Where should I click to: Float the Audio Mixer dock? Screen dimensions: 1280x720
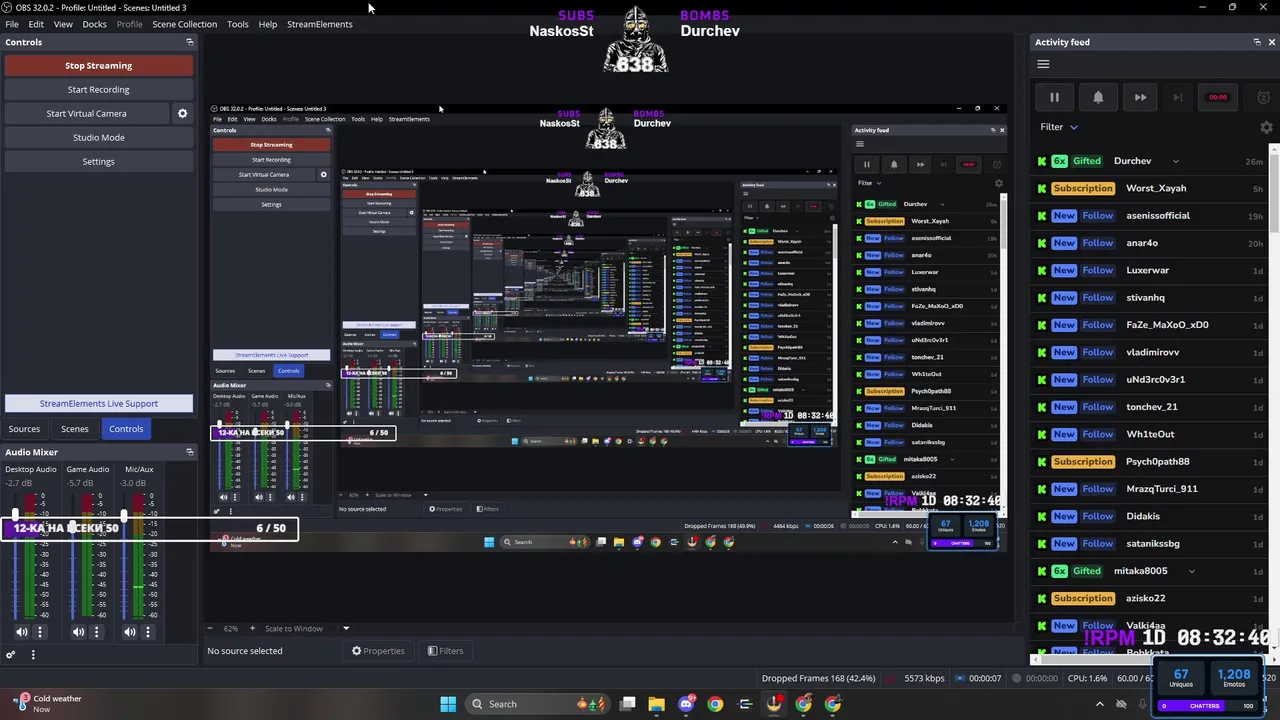click(189, 452)
